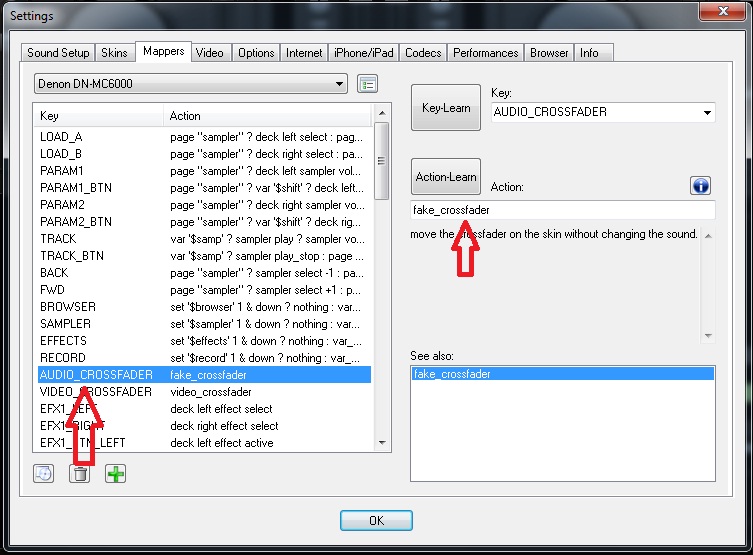The image size is (753, 555).
Task: Click the Action field containing fake_crossfader
Action: pyautogui.click(x=562, y=210)
